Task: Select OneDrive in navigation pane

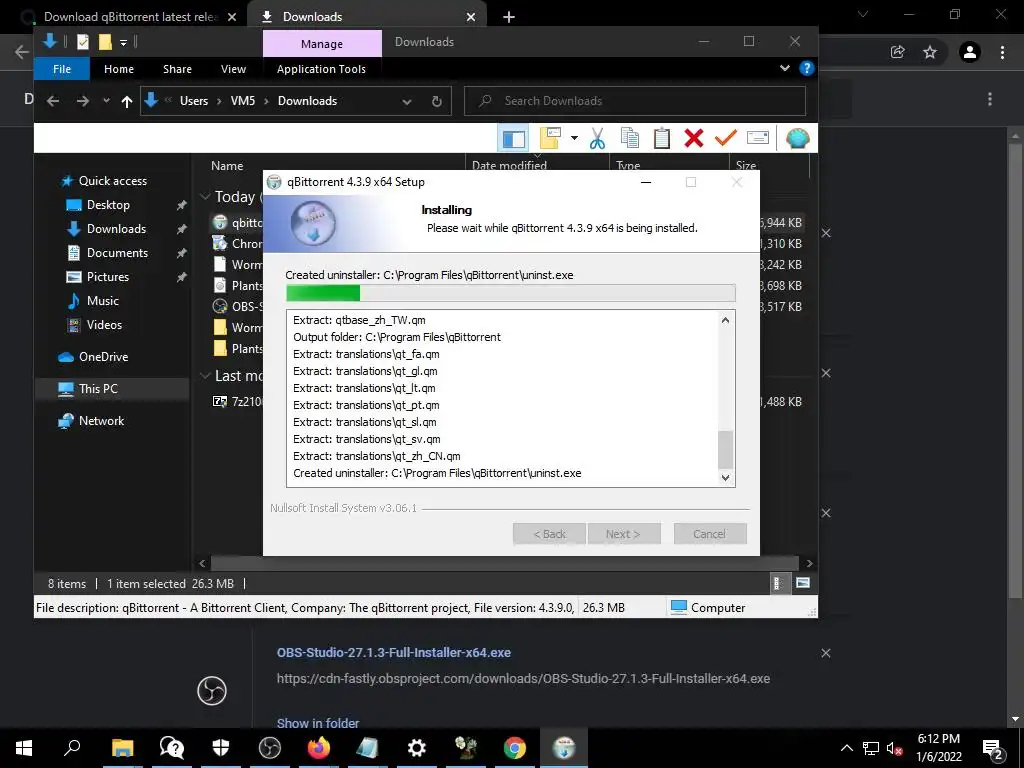Action: pyautogui.click(x=103, y=357)
